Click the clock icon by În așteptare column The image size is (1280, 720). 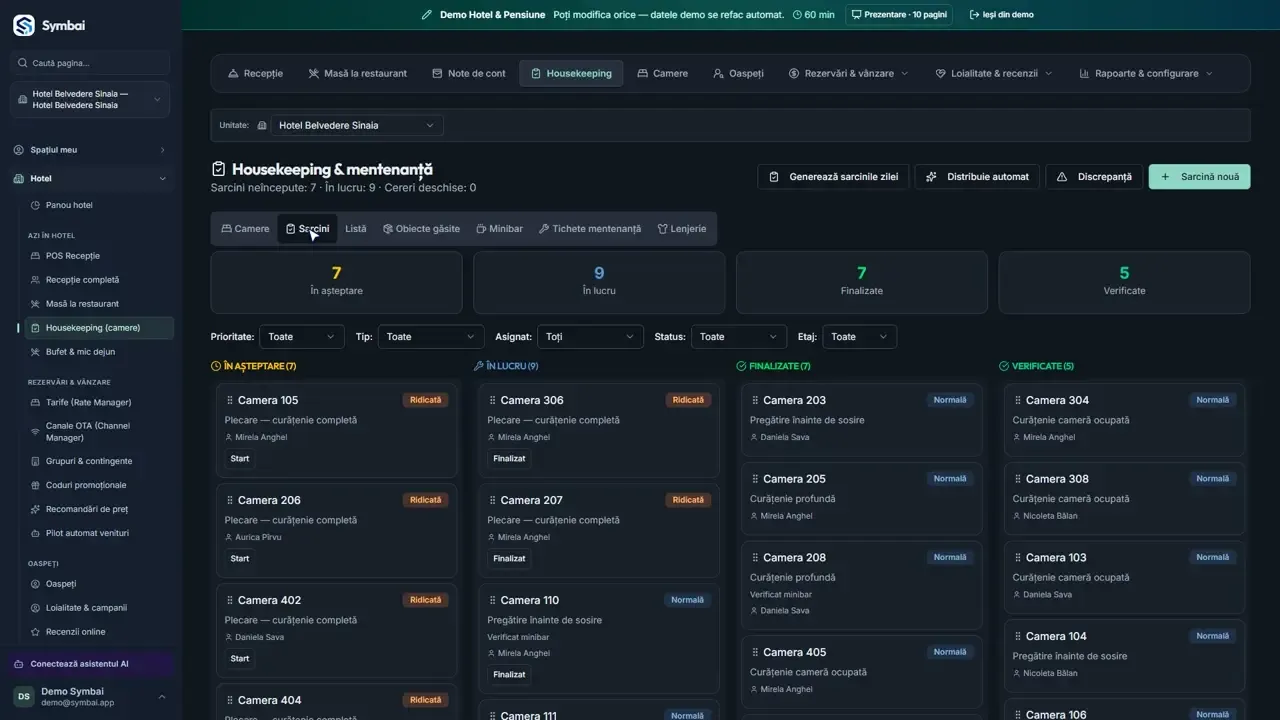click(x=216, y=366)
